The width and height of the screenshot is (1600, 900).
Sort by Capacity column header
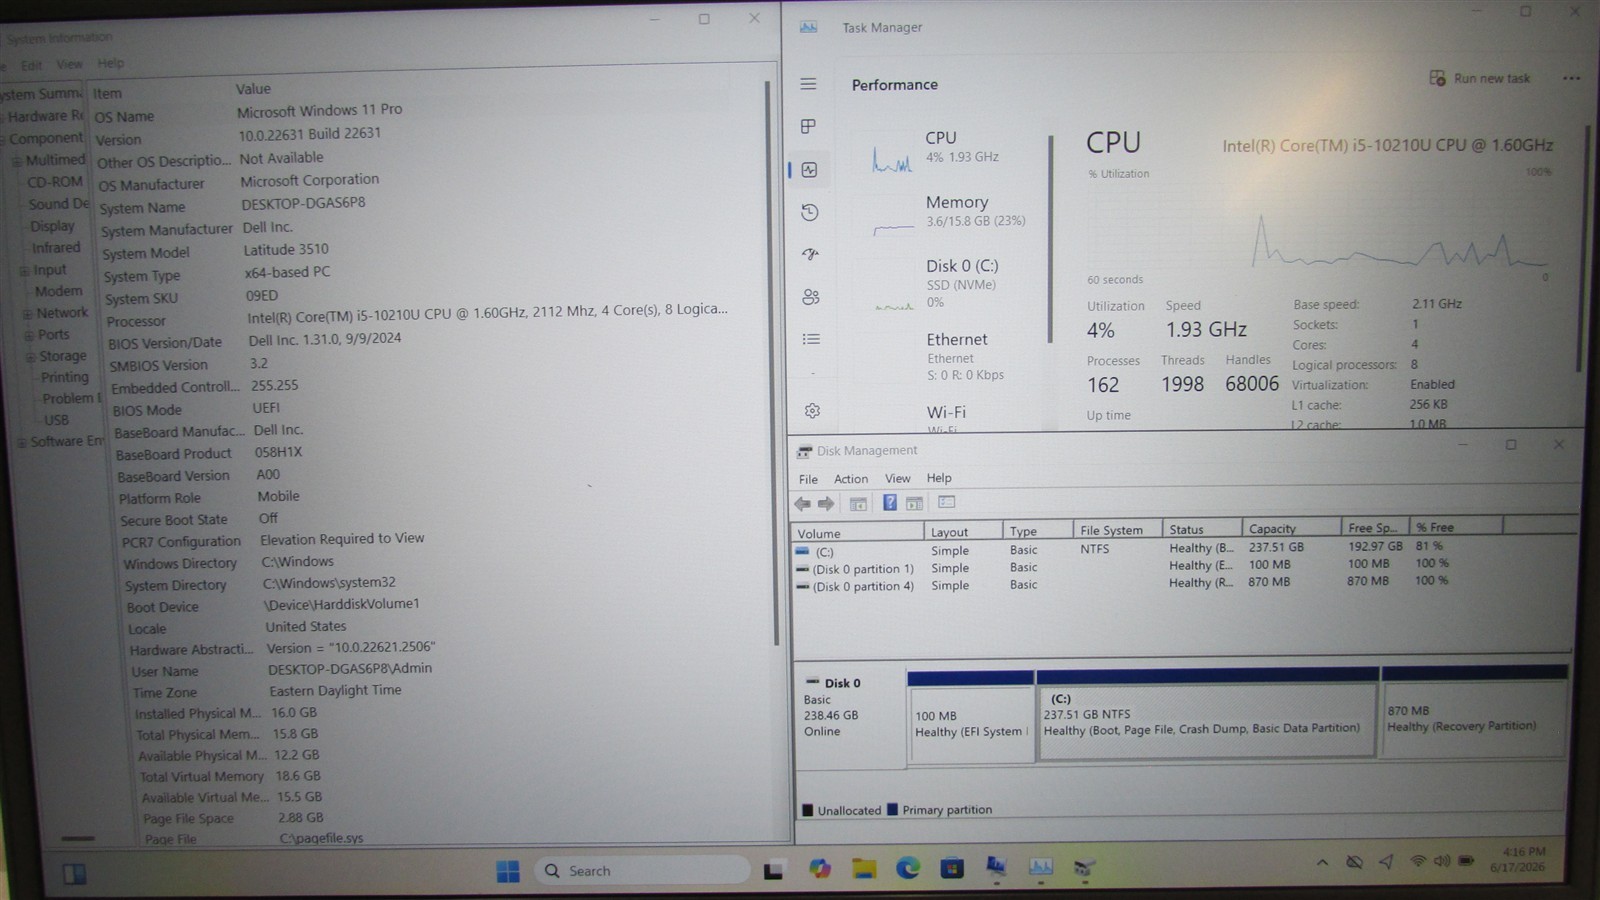[1291, 528]
